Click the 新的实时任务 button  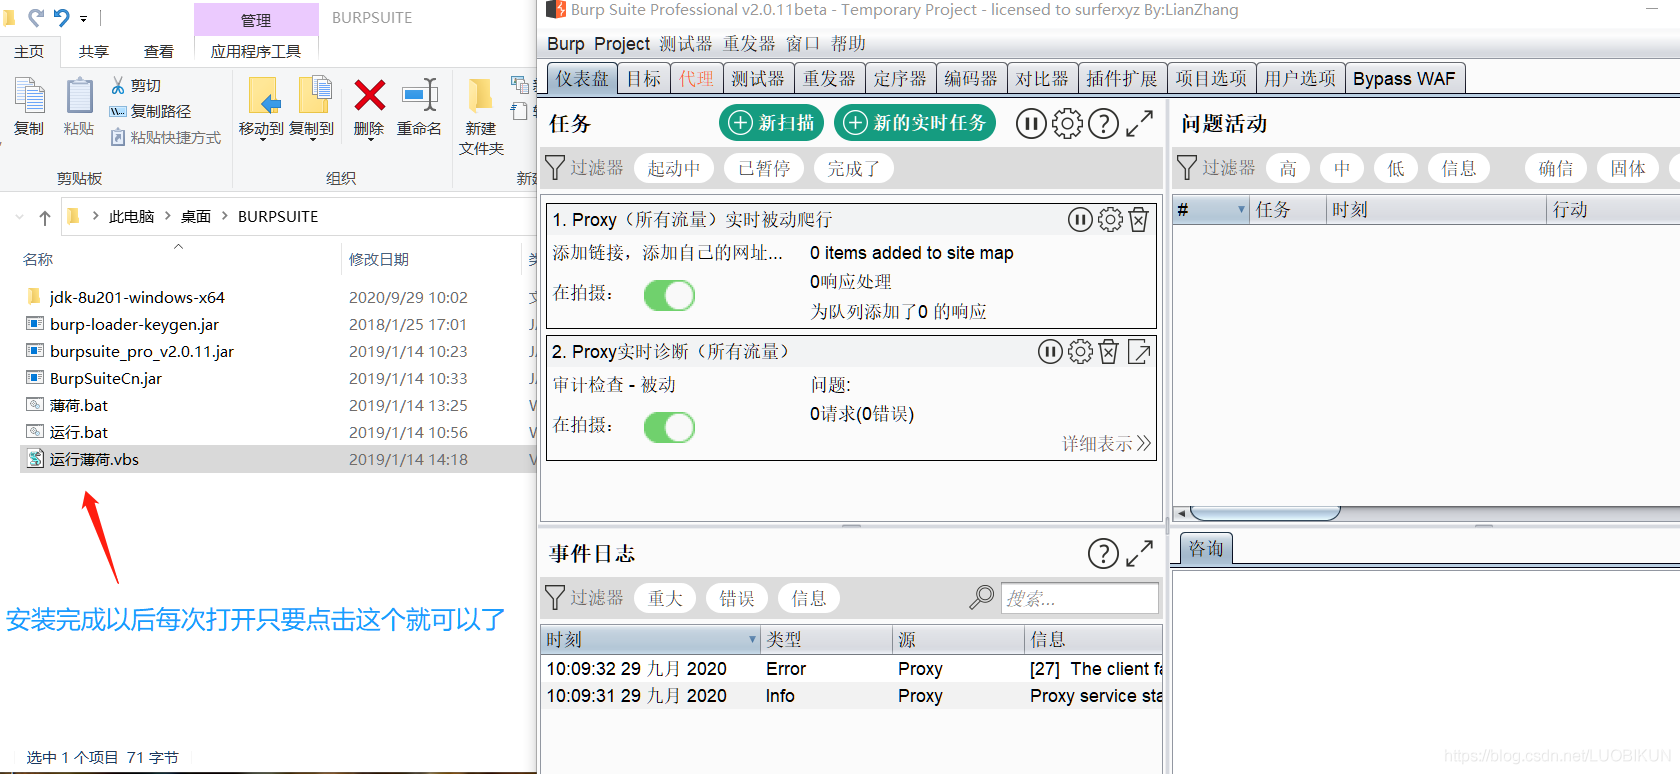tap(915, 122)
